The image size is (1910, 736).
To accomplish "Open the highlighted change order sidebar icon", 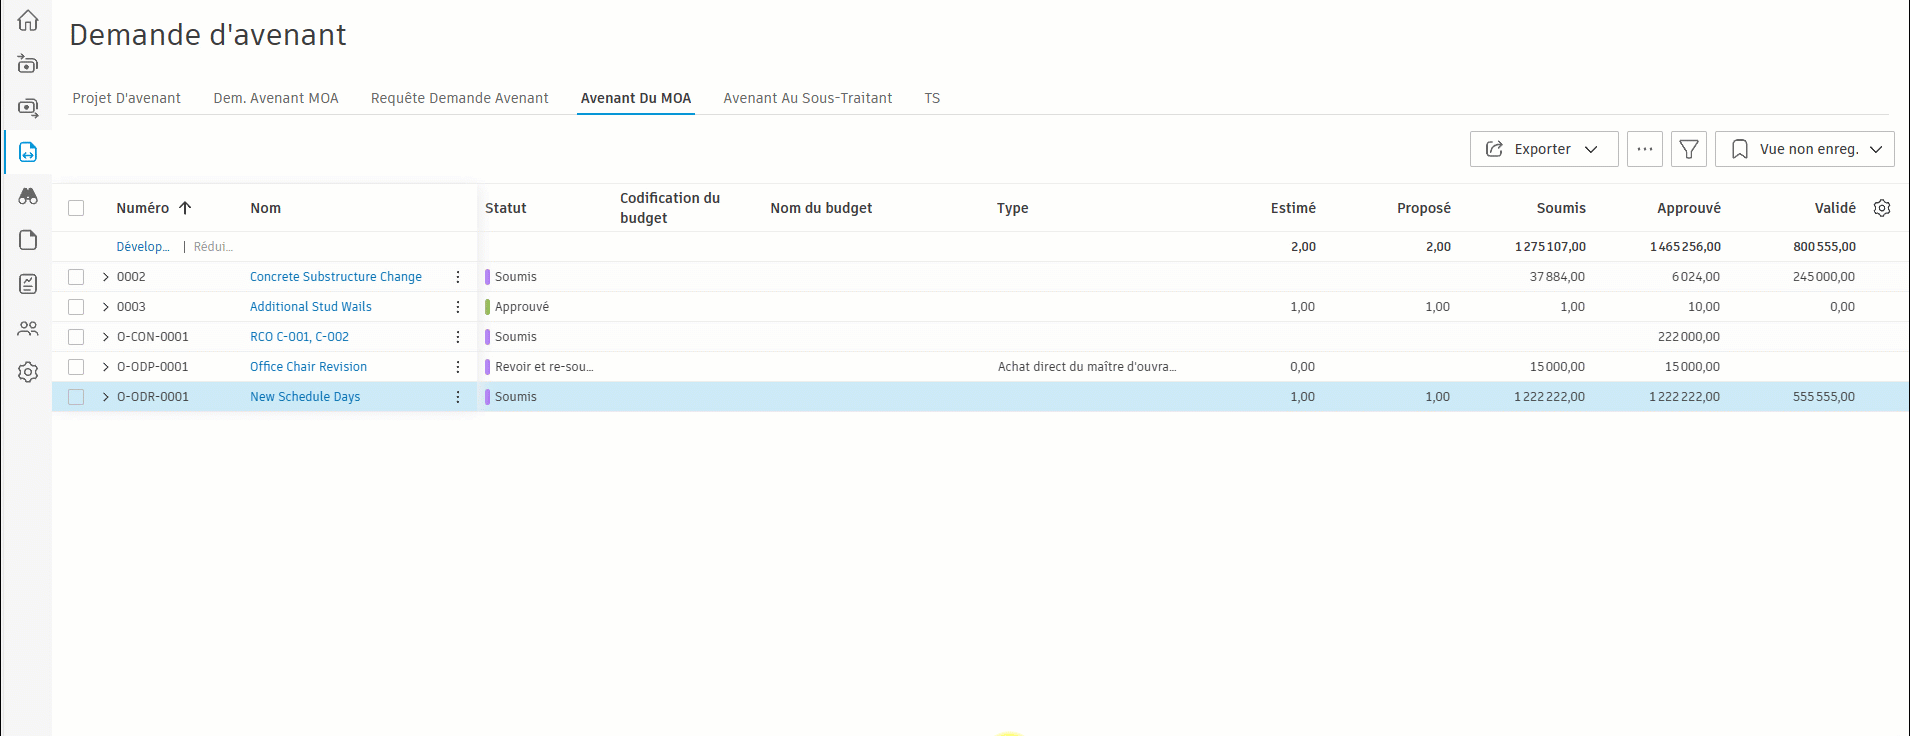I will pyautogui.click(x=28, y=152).
